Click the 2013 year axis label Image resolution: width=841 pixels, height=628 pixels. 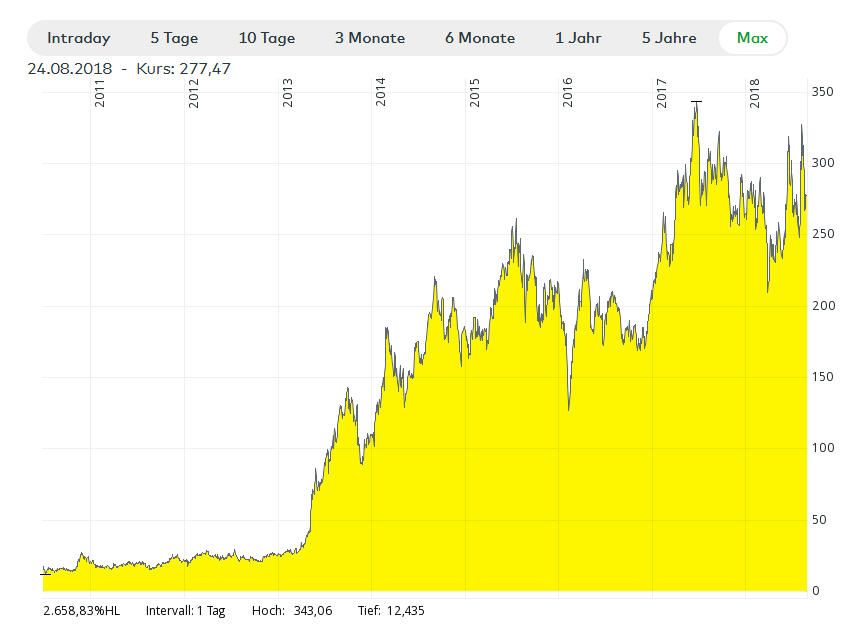(287, 93)
